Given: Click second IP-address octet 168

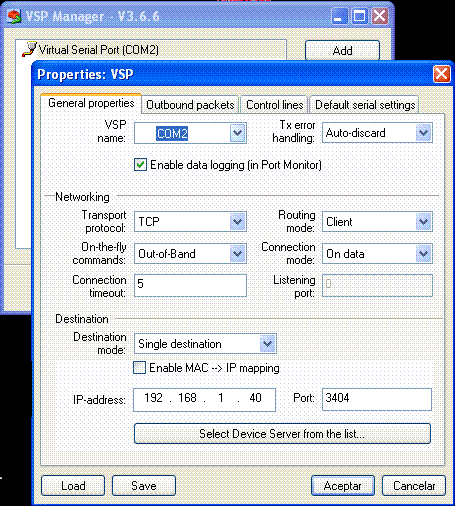Looking at the screenshot, I should (187, 398).
